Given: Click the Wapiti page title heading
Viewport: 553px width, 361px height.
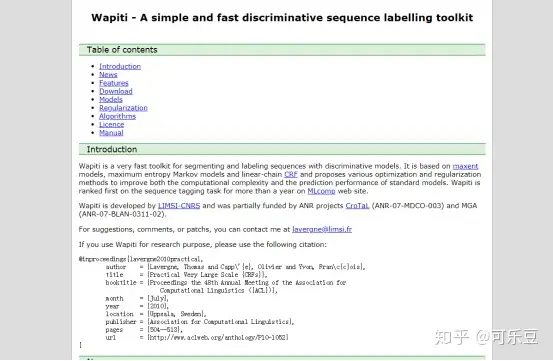Looking at the screenshot, I should pyautogui.click(x=282, y=18).
